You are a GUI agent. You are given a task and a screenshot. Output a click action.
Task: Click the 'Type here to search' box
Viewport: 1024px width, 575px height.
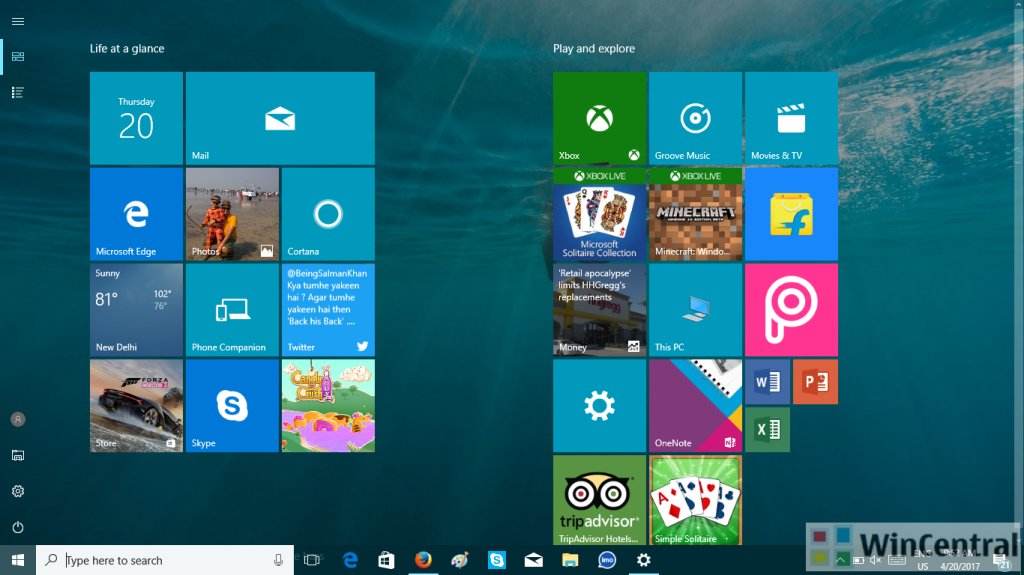pos(165,560)
